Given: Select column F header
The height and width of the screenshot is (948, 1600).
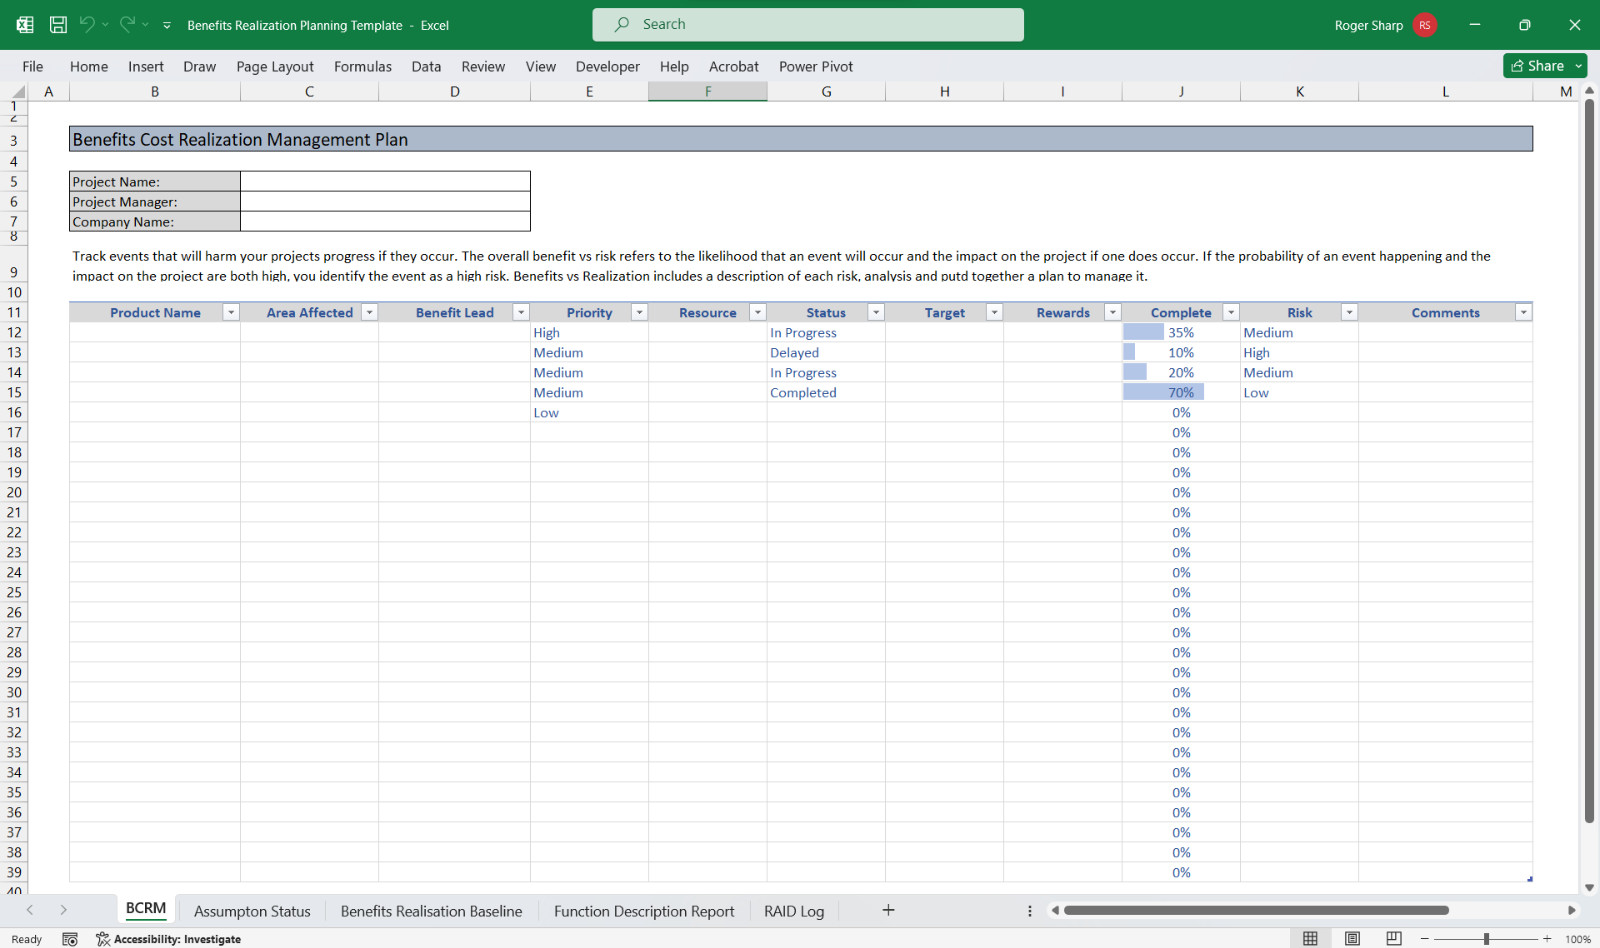Looking at the screenshot, I should [x=708, y=91].
